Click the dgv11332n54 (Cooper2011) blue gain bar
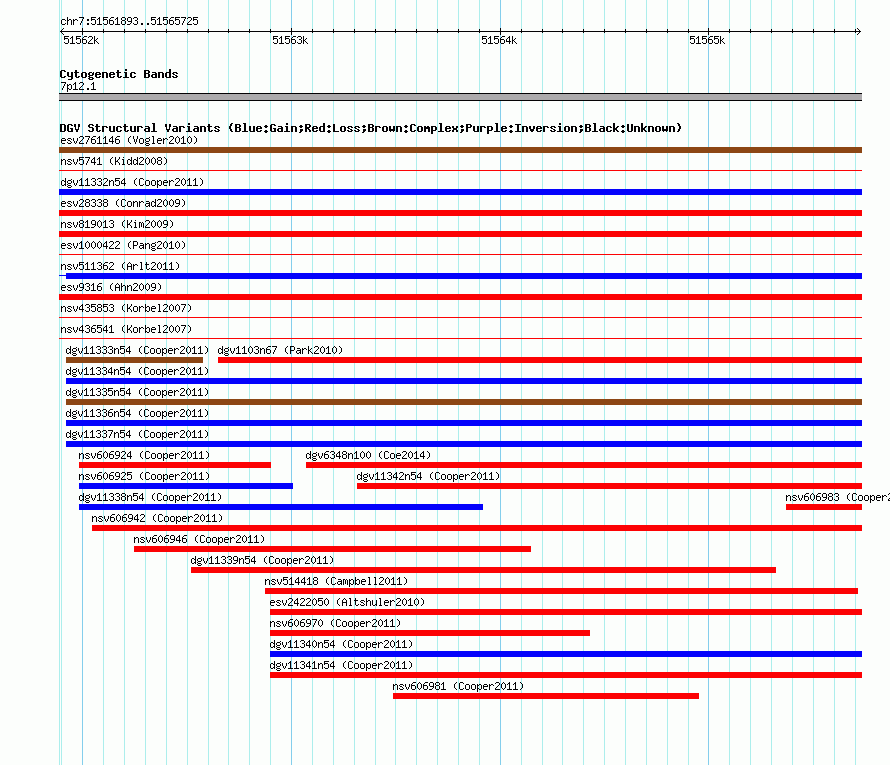Viewport: 890px width, 765px height. point(460,192)
